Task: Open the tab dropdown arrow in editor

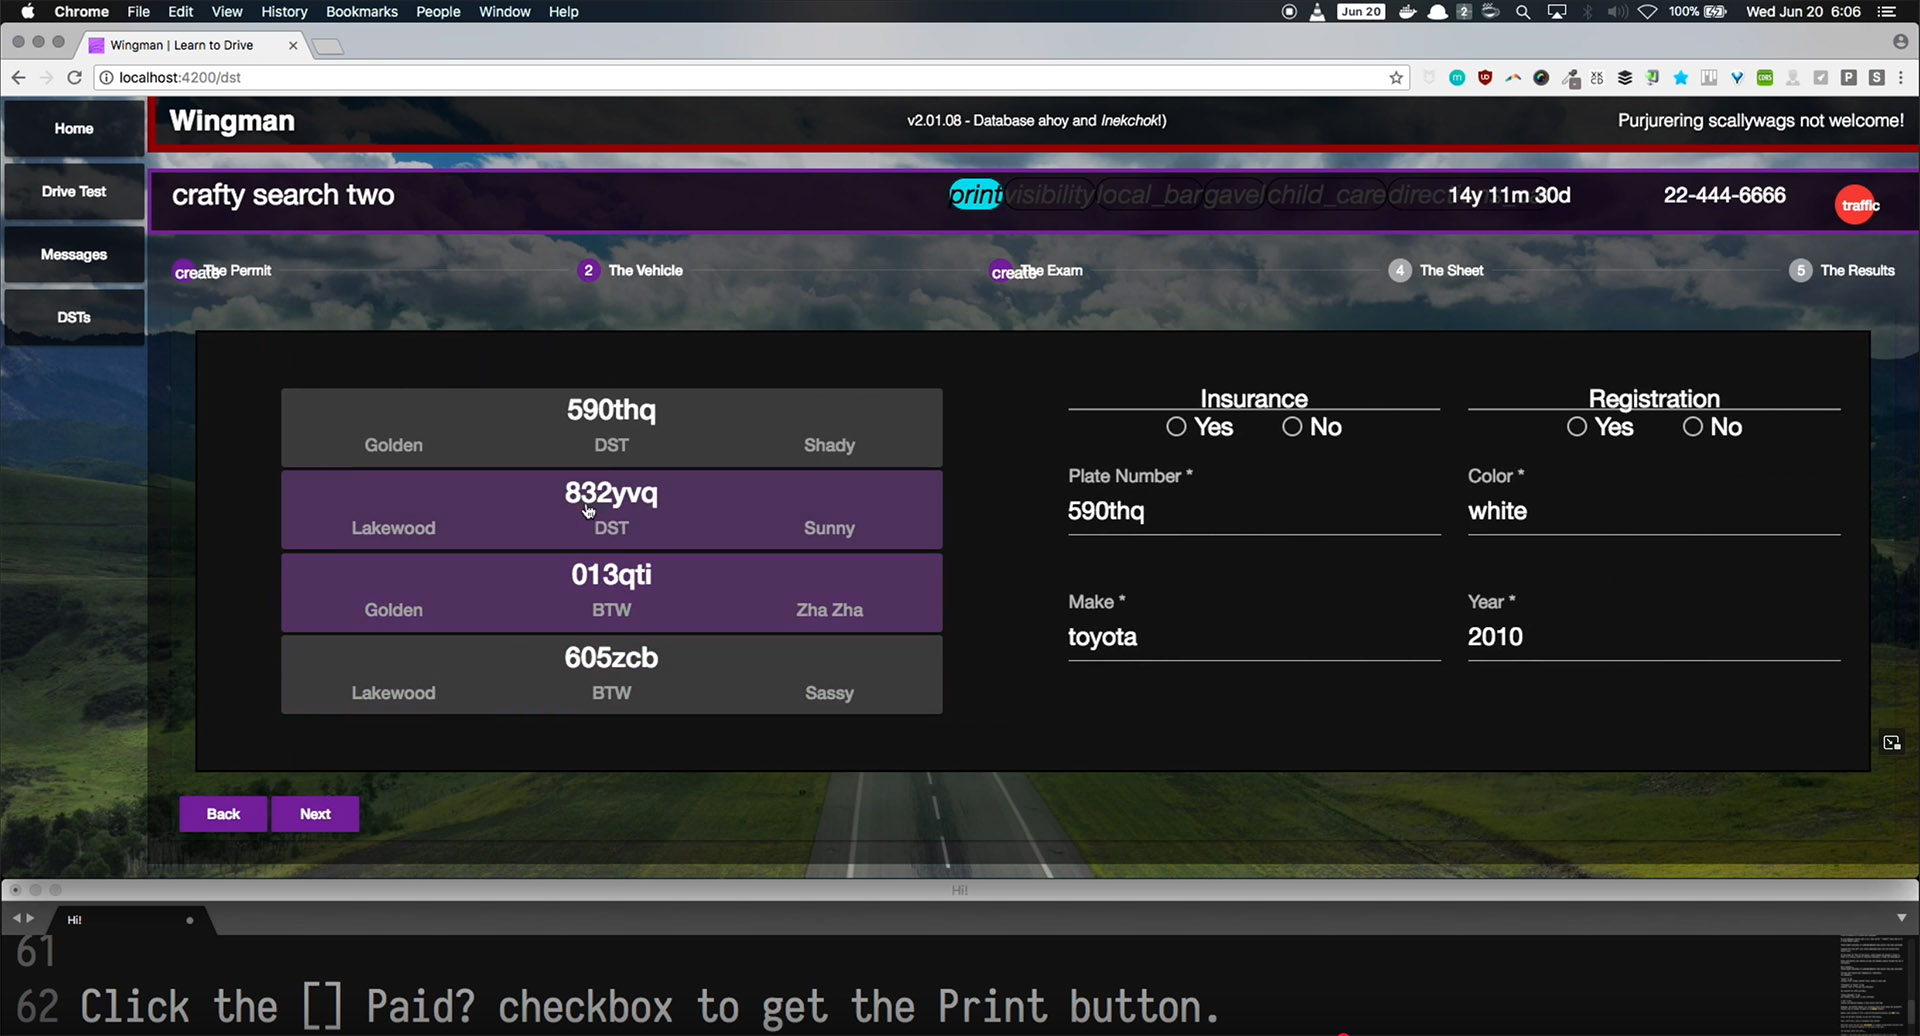Action: point(1901,918)
